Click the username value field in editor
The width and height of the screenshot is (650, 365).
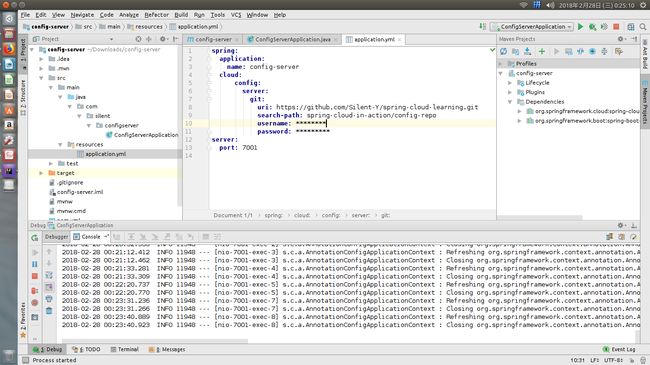[311, 123]
